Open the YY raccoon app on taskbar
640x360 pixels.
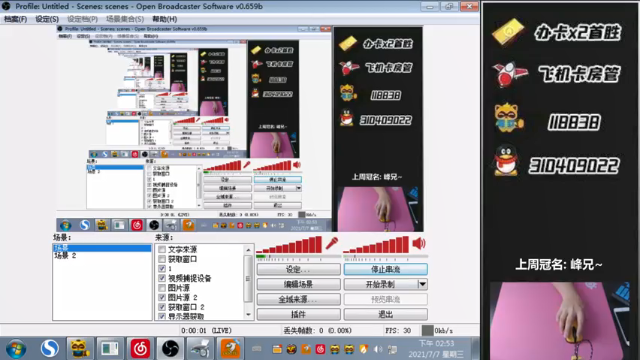click(x=80, y=349)
